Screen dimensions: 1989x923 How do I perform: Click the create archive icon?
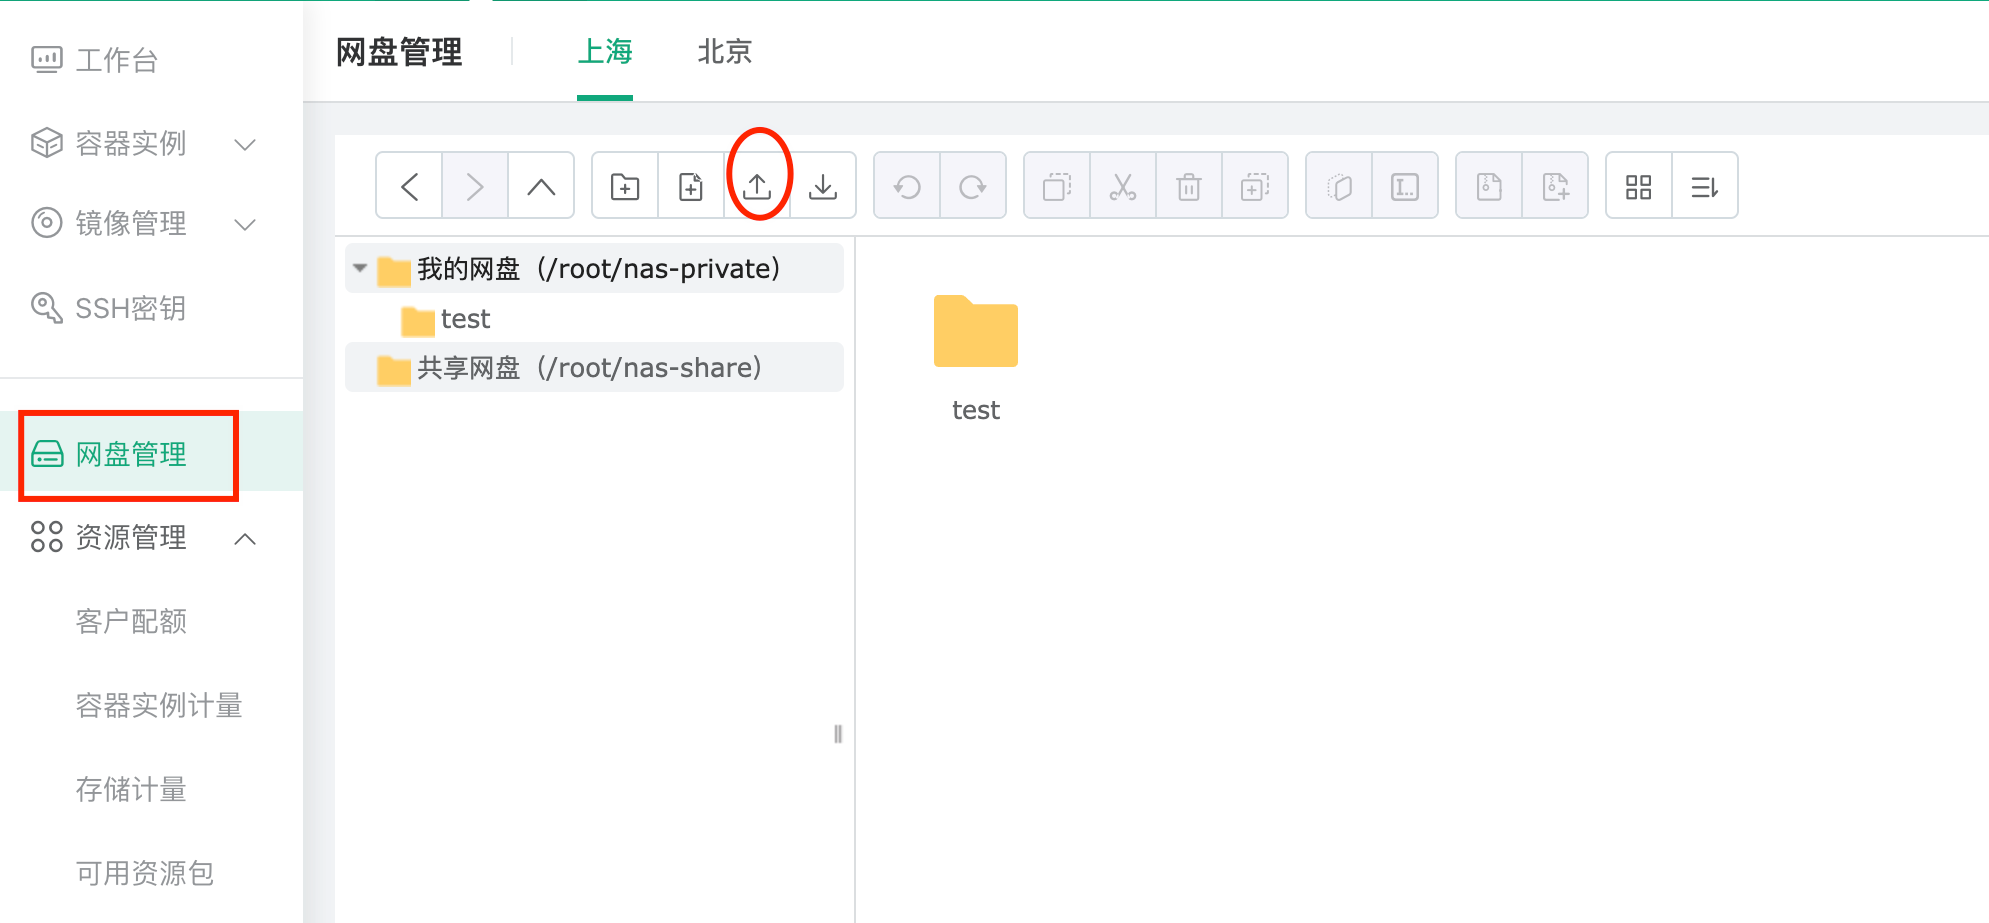pyautogui.click(x=1555, y=186)
